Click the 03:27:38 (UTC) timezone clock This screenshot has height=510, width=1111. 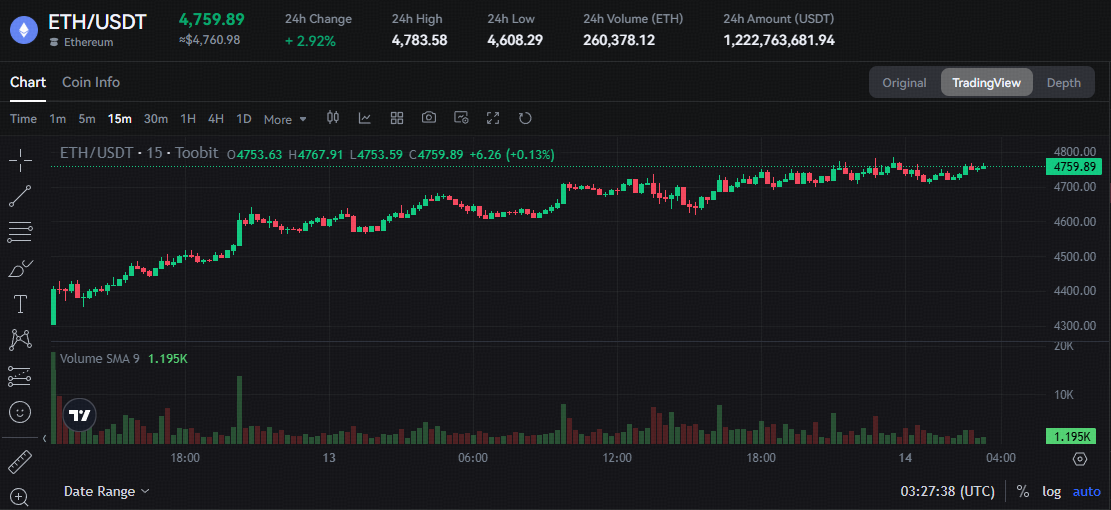click(x=947, y=491)
